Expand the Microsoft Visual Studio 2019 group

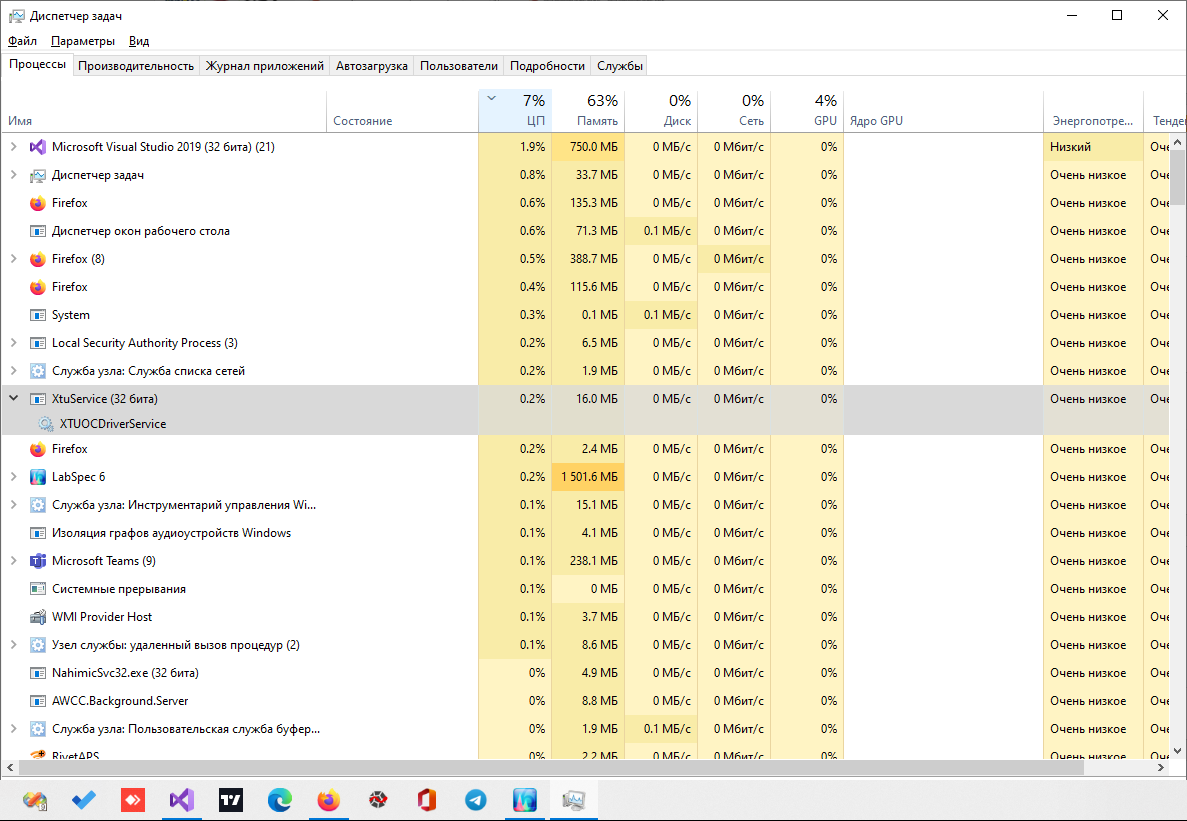tap(13, 147)
